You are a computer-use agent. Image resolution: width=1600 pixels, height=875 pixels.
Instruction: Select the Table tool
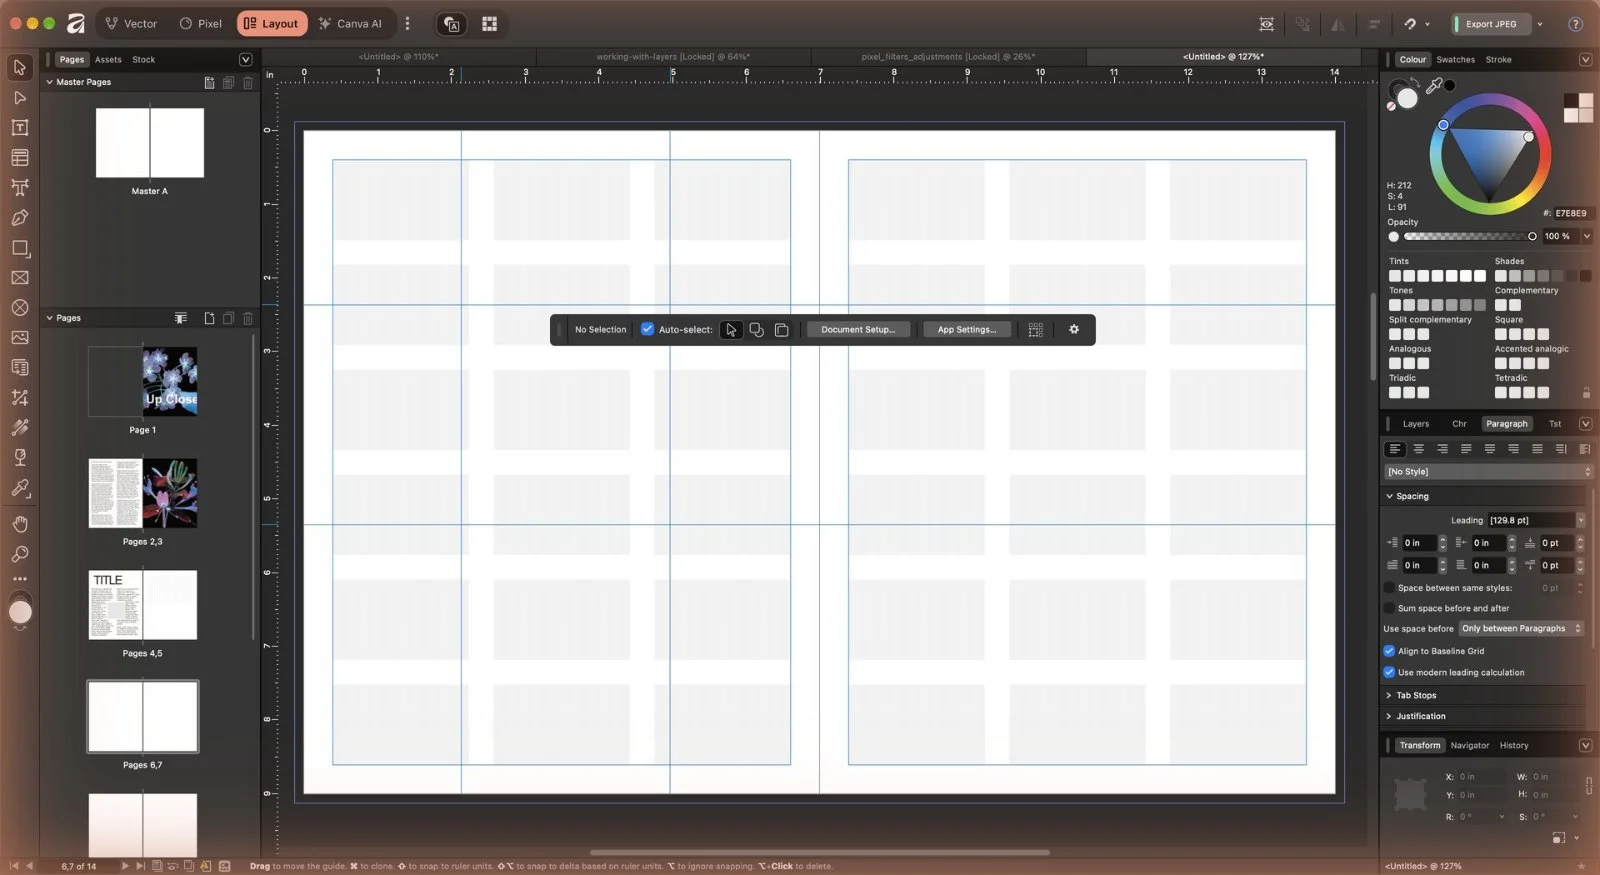point(19,157)
